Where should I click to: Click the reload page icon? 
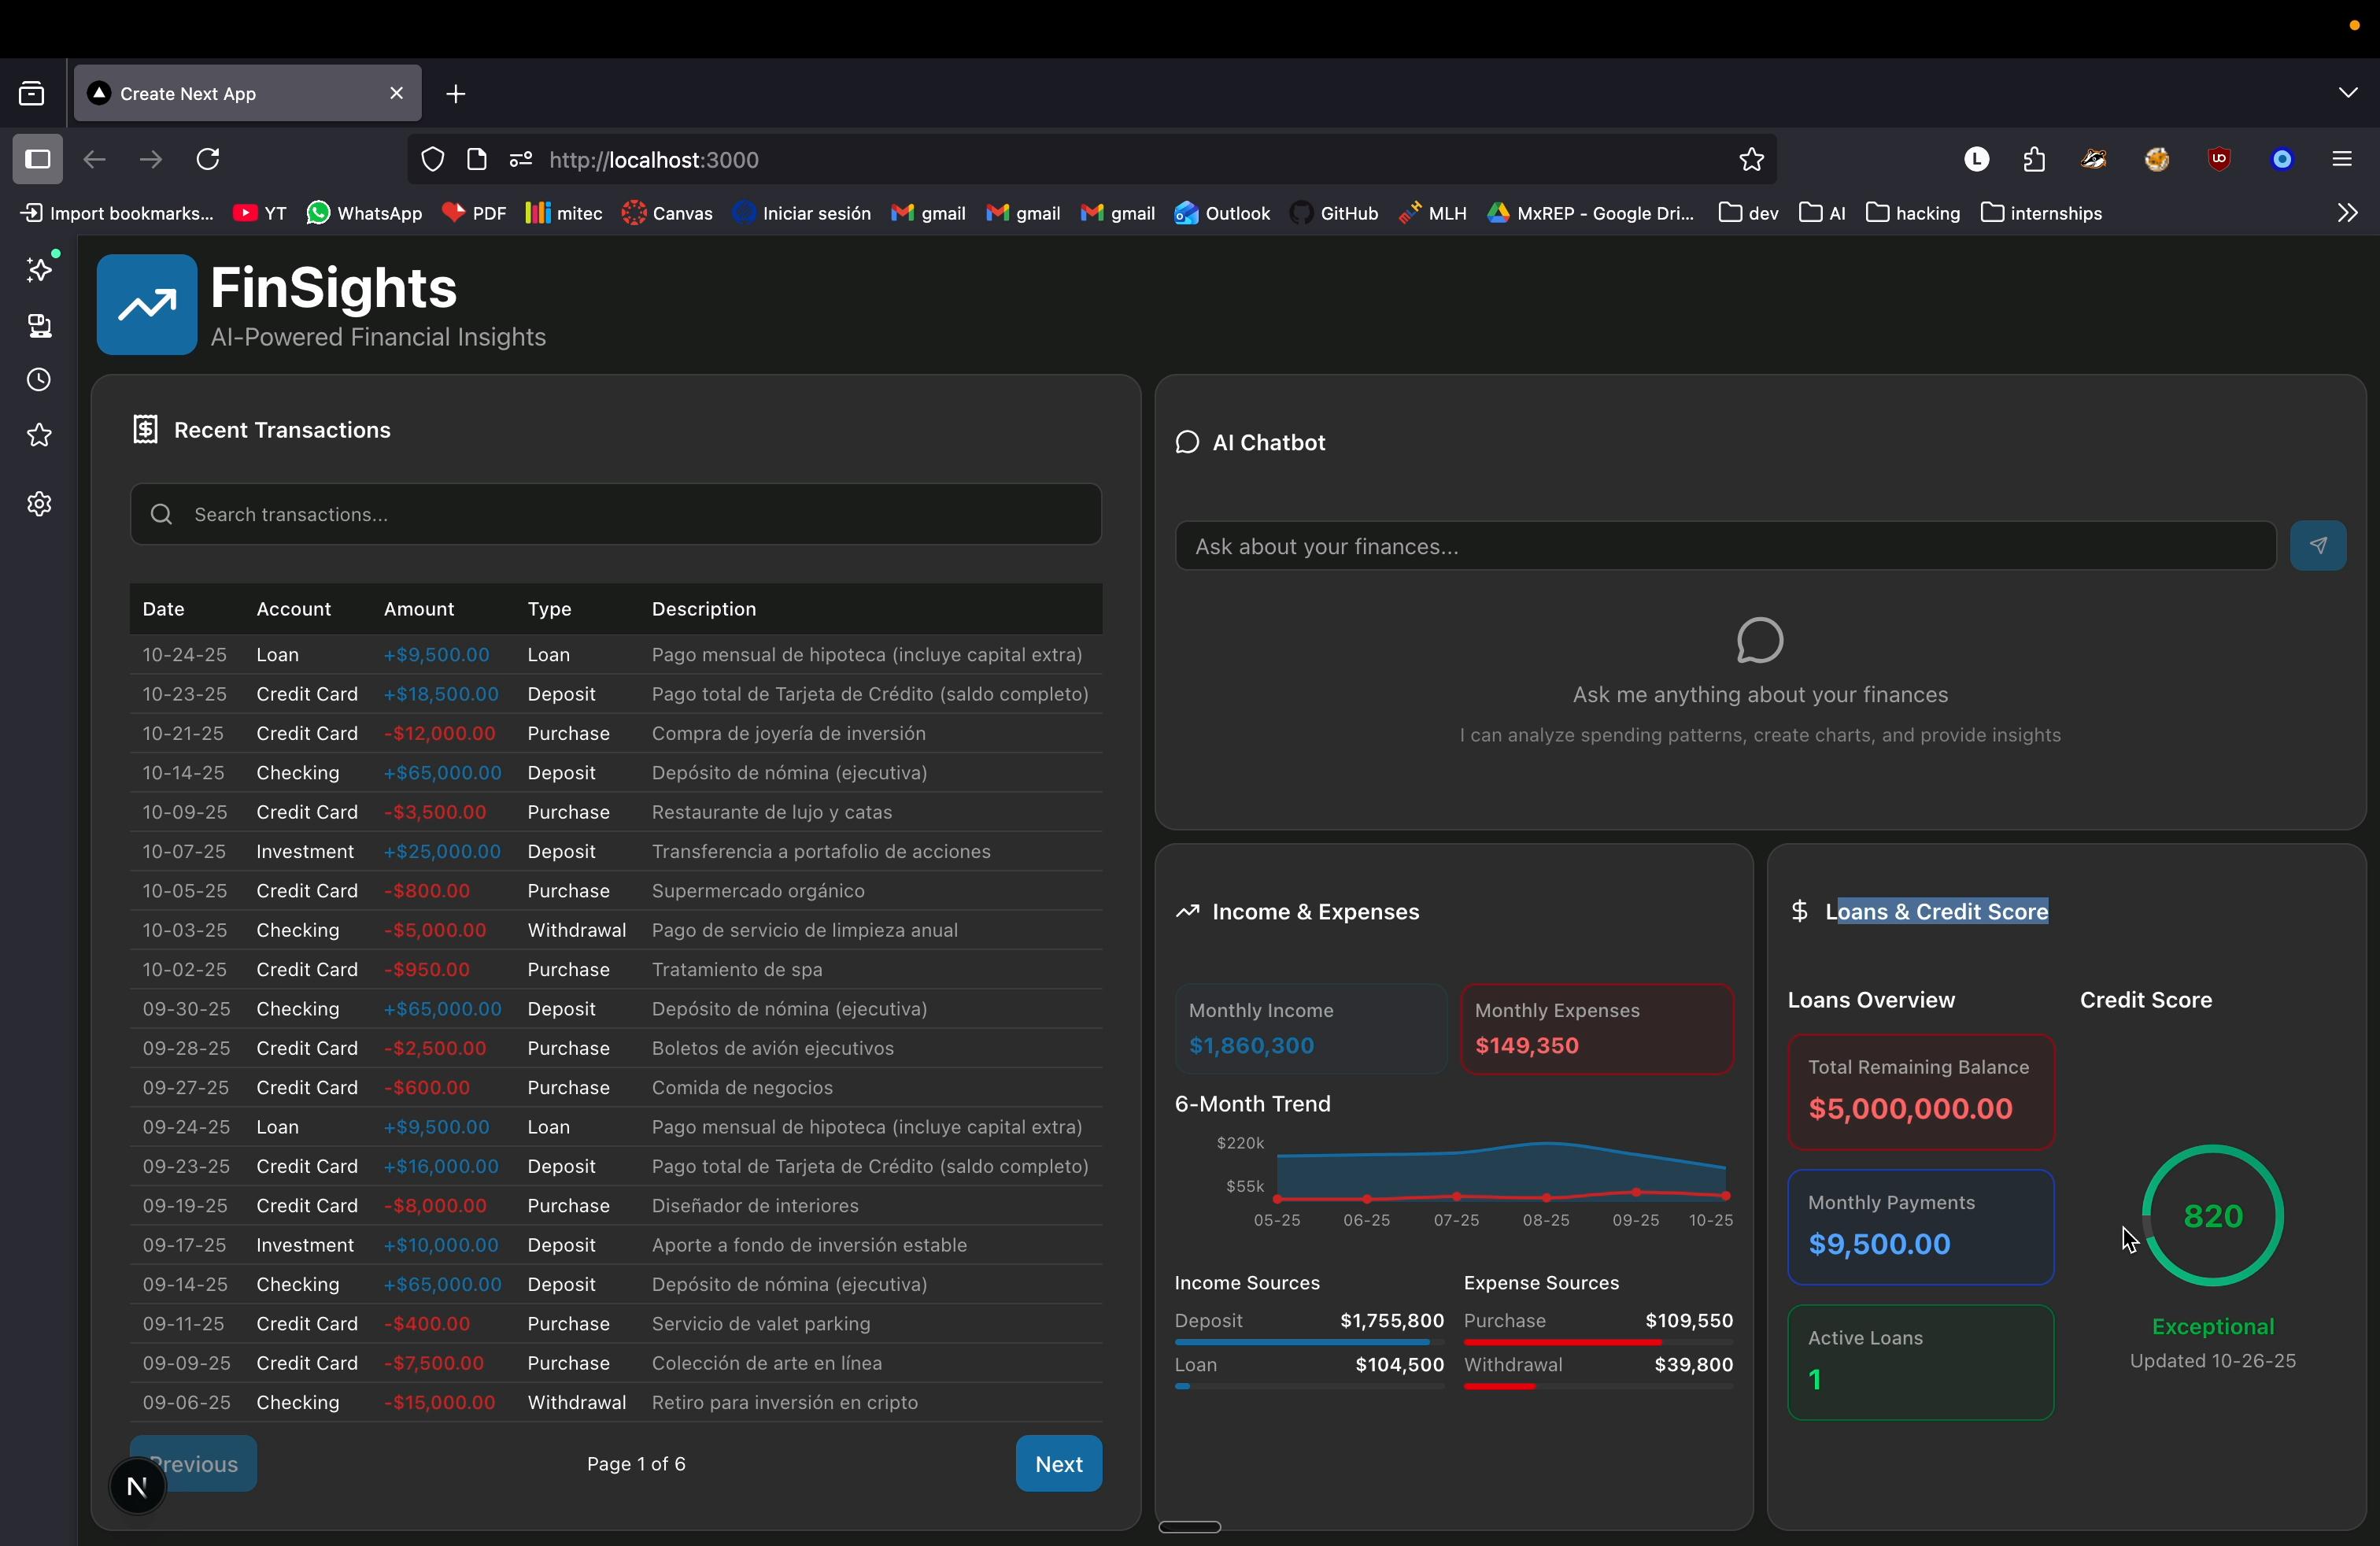pos(208,160)
